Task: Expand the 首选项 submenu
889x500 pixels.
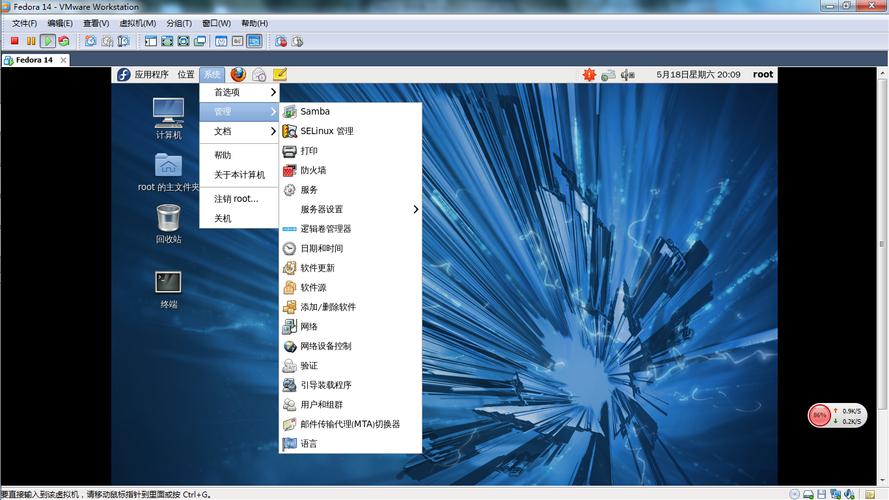Action: [240, 92]
